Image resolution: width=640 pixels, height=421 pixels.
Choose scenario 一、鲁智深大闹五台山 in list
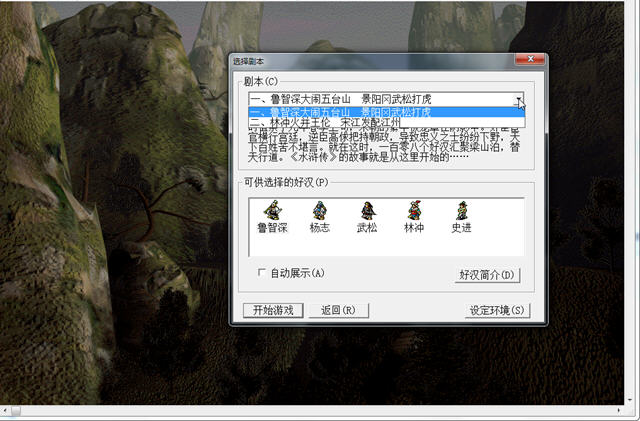[x=386, y=112]
